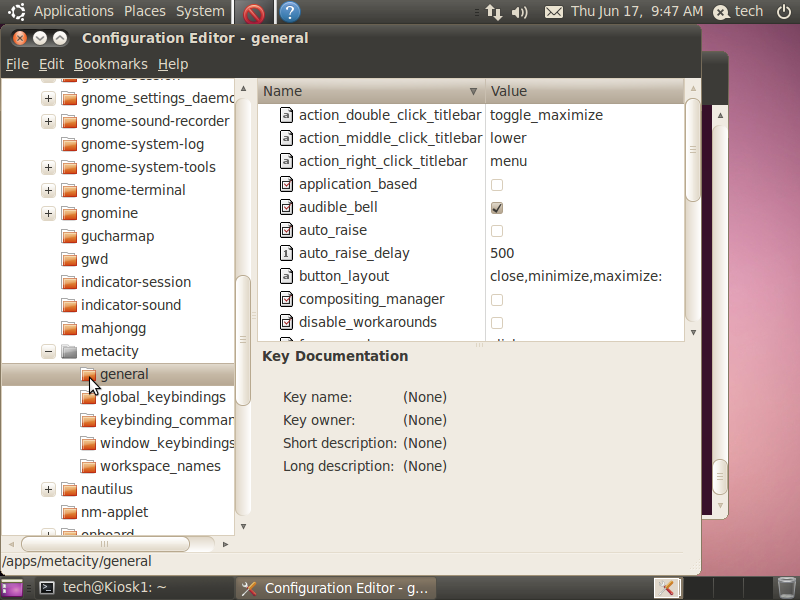The image size is (800, 600).
Task: Open the Bookmarks menu
Action: pyautogui.click(x=111, y=64)
